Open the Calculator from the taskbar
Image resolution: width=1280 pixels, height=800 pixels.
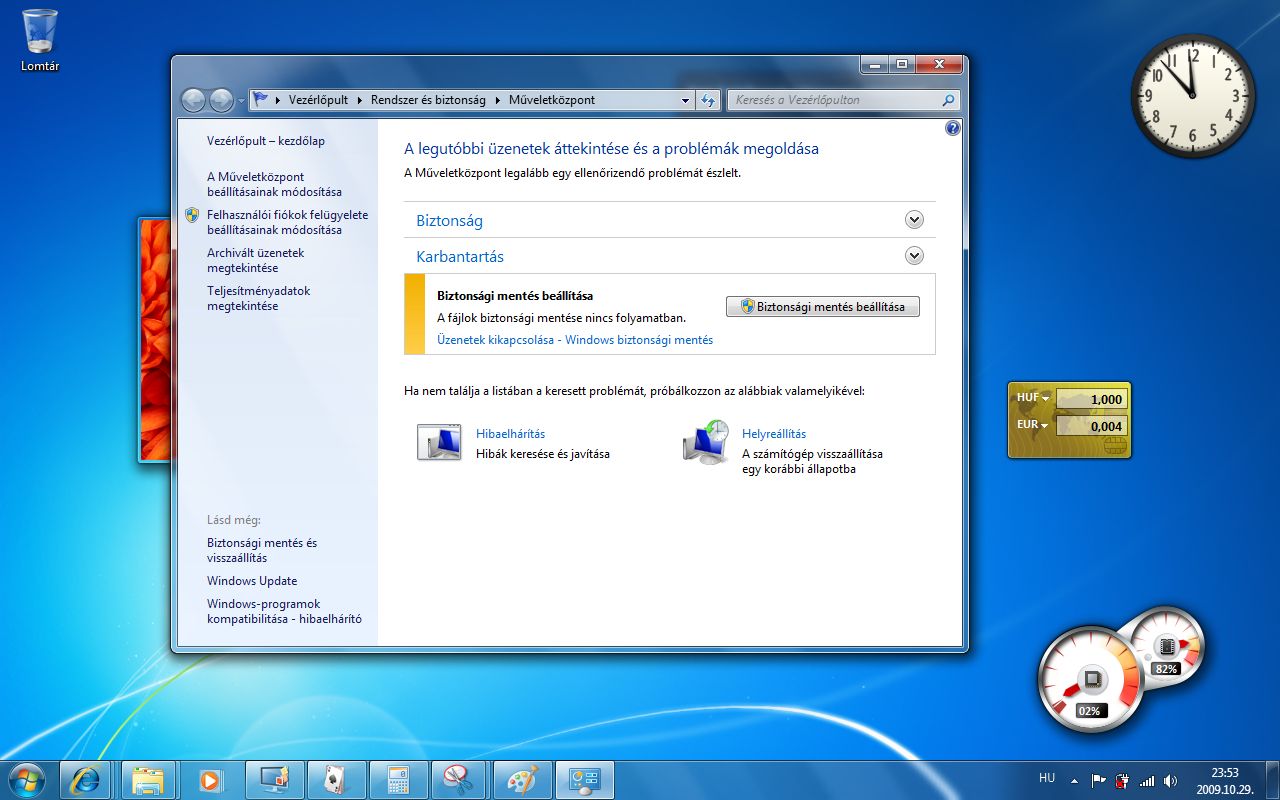[397, 779]
